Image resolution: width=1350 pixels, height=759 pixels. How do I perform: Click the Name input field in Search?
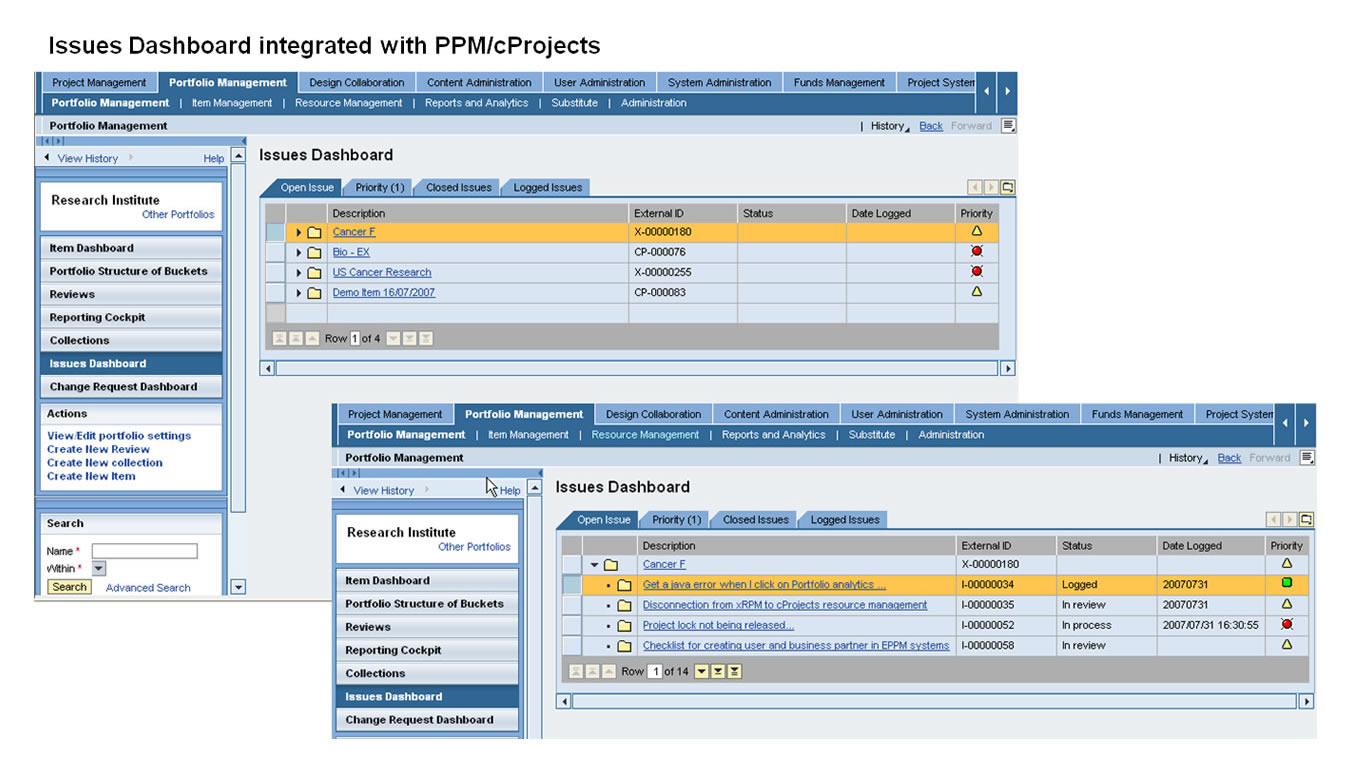(x=144, y=551)
